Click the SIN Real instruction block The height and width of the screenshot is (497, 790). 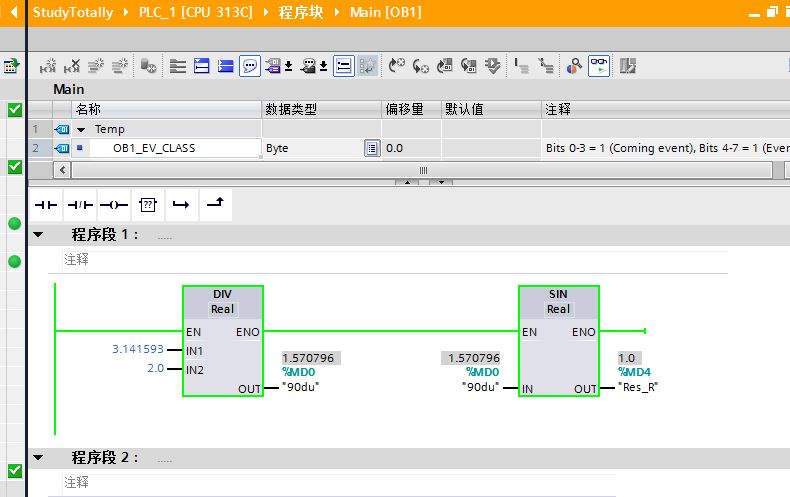[558, 340]
